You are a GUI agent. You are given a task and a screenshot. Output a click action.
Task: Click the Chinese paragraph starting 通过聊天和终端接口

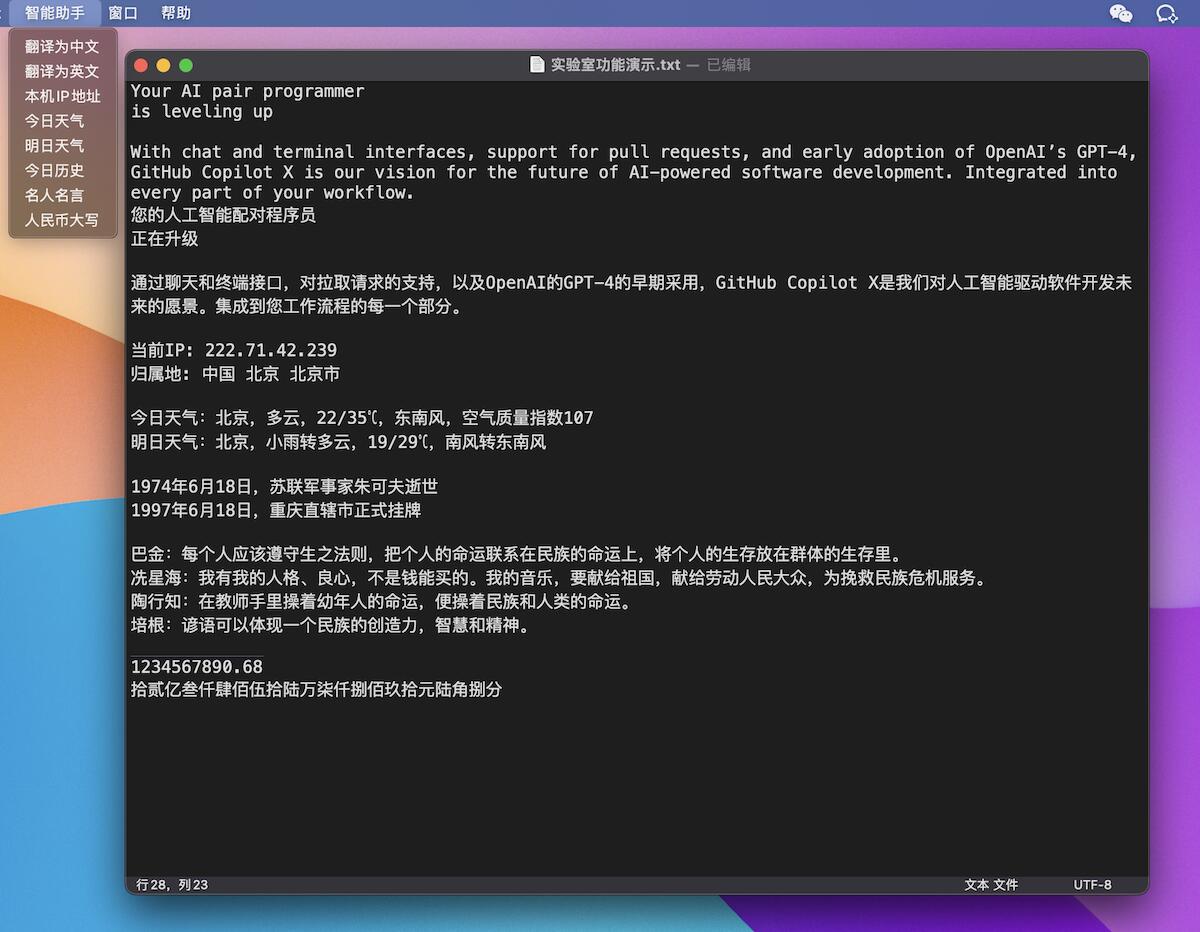coord(632,295)
